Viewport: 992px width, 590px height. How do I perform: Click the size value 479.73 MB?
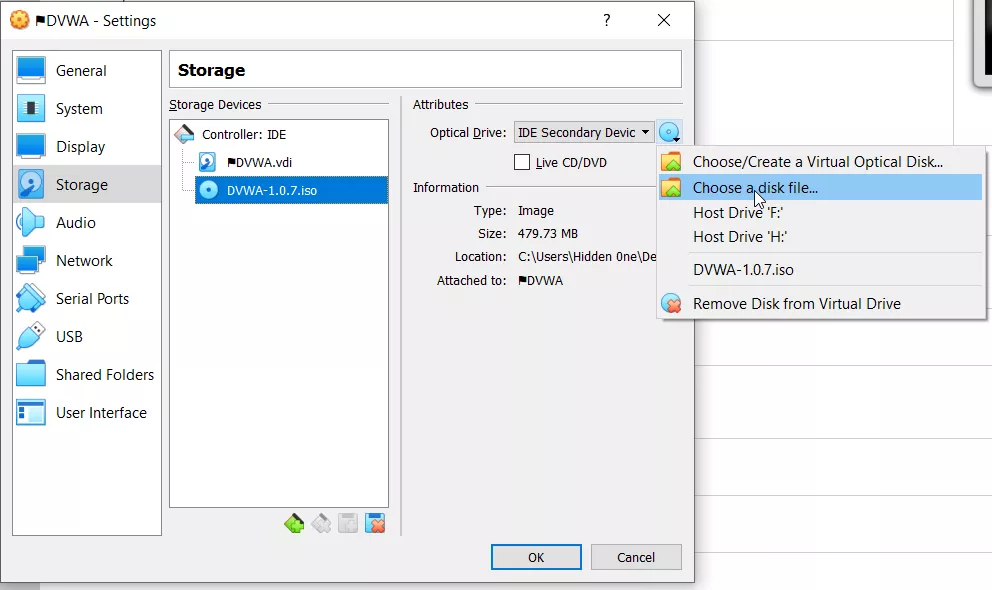coord(548,233)
